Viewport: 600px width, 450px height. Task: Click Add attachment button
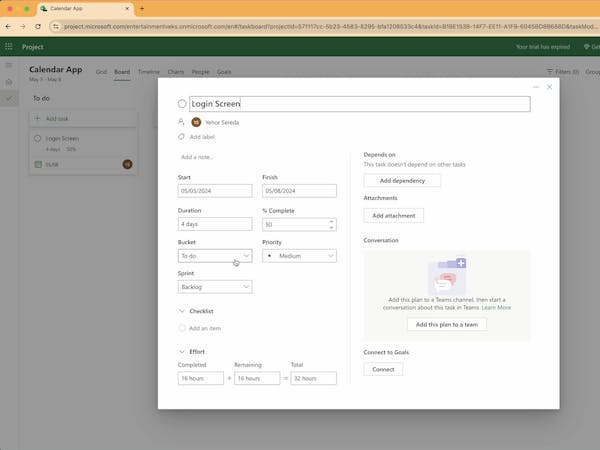(x=394, y=215)
